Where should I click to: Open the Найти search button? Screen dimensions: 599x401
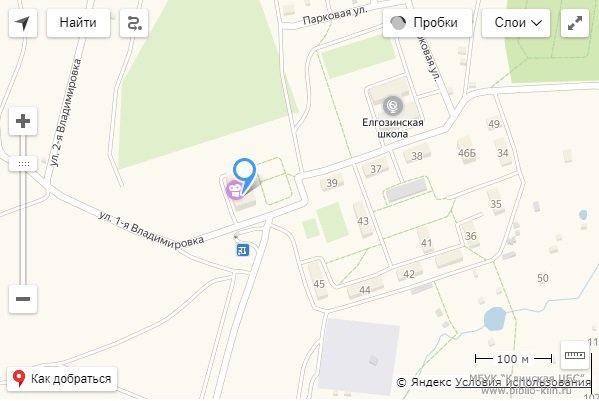click(x=78, y=23)
